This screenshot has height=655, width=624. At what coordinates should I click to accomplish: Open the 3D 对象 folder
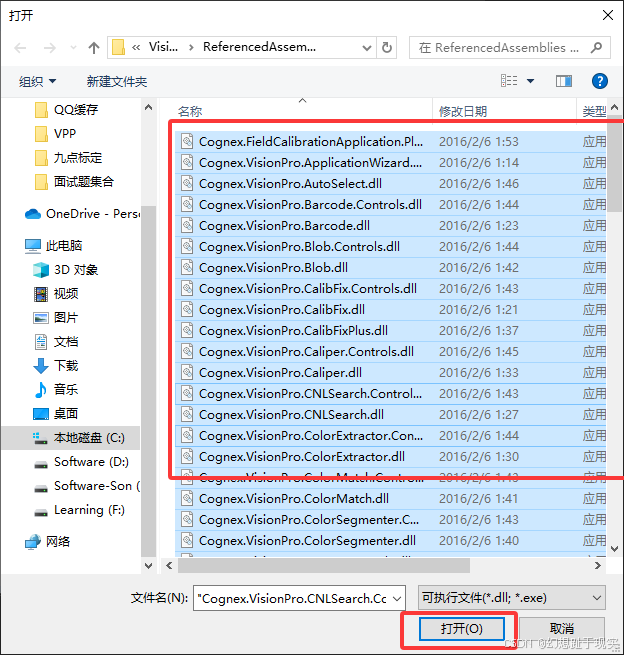coord(66,270)
